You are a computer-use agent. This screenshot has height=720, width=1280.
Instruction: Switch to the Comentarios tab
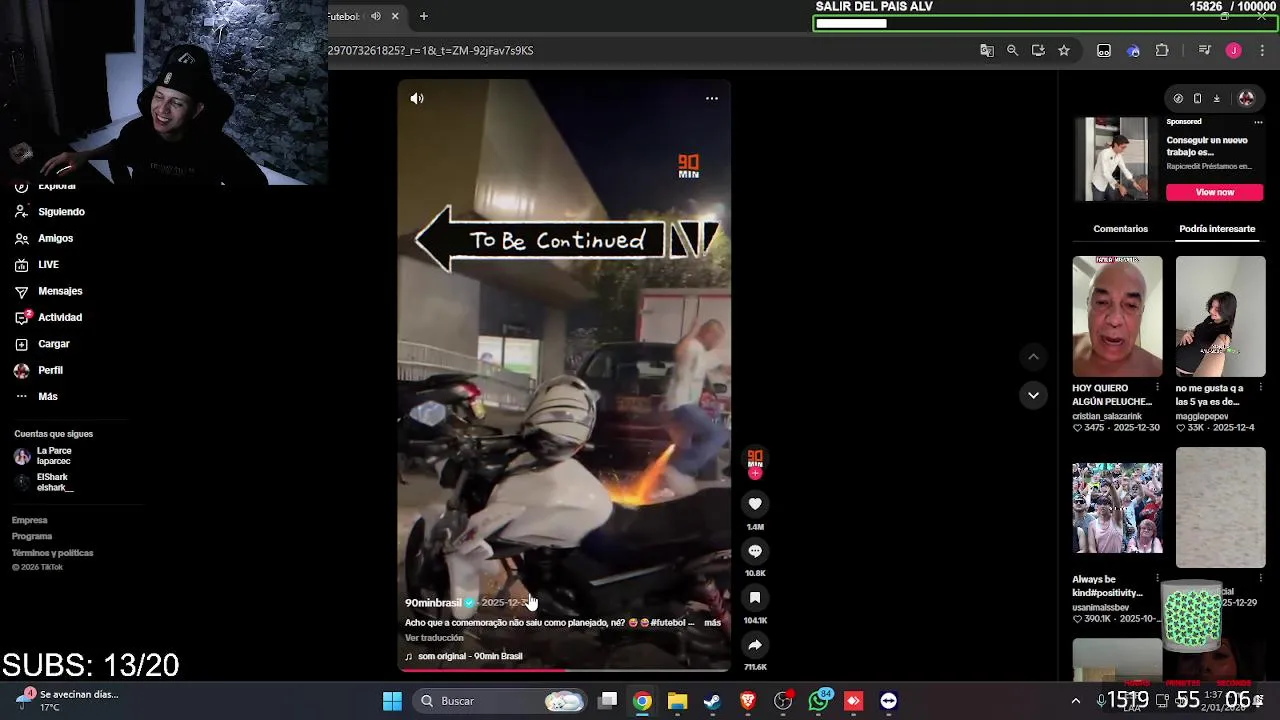click(x=1120, y=229)
